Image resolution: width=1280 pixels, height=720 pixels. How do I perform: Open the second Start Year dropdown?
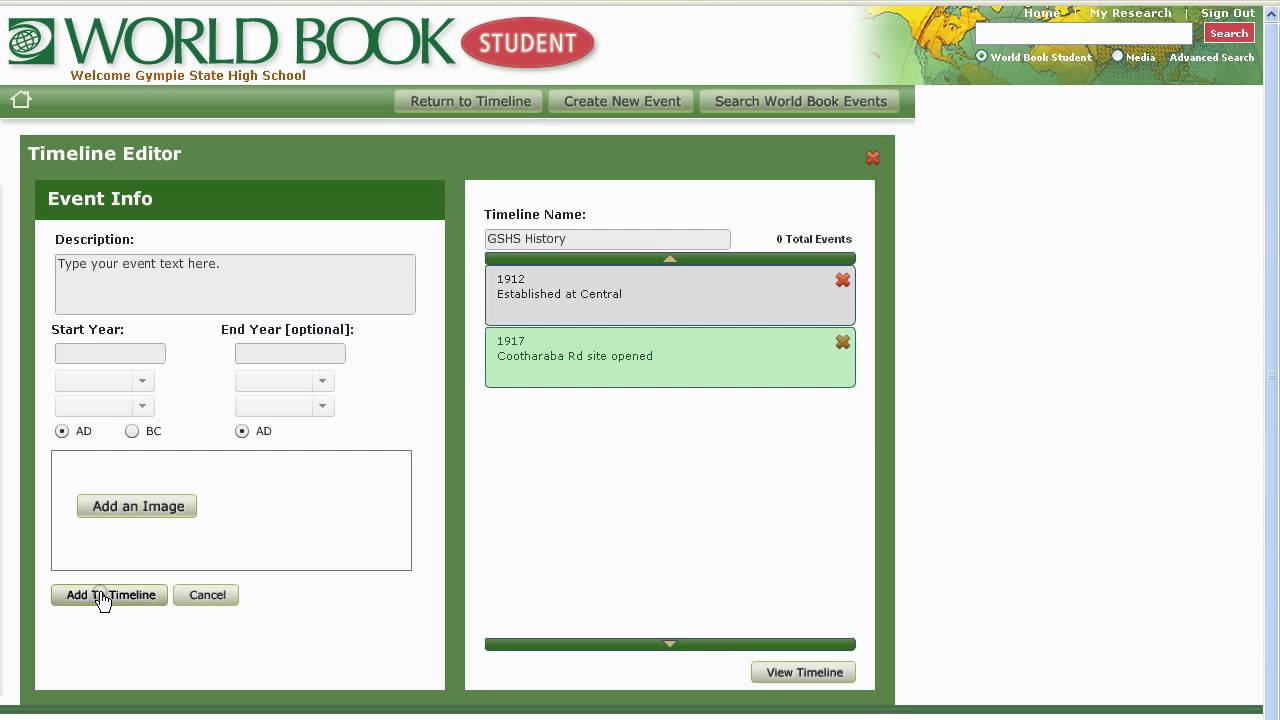104,406
